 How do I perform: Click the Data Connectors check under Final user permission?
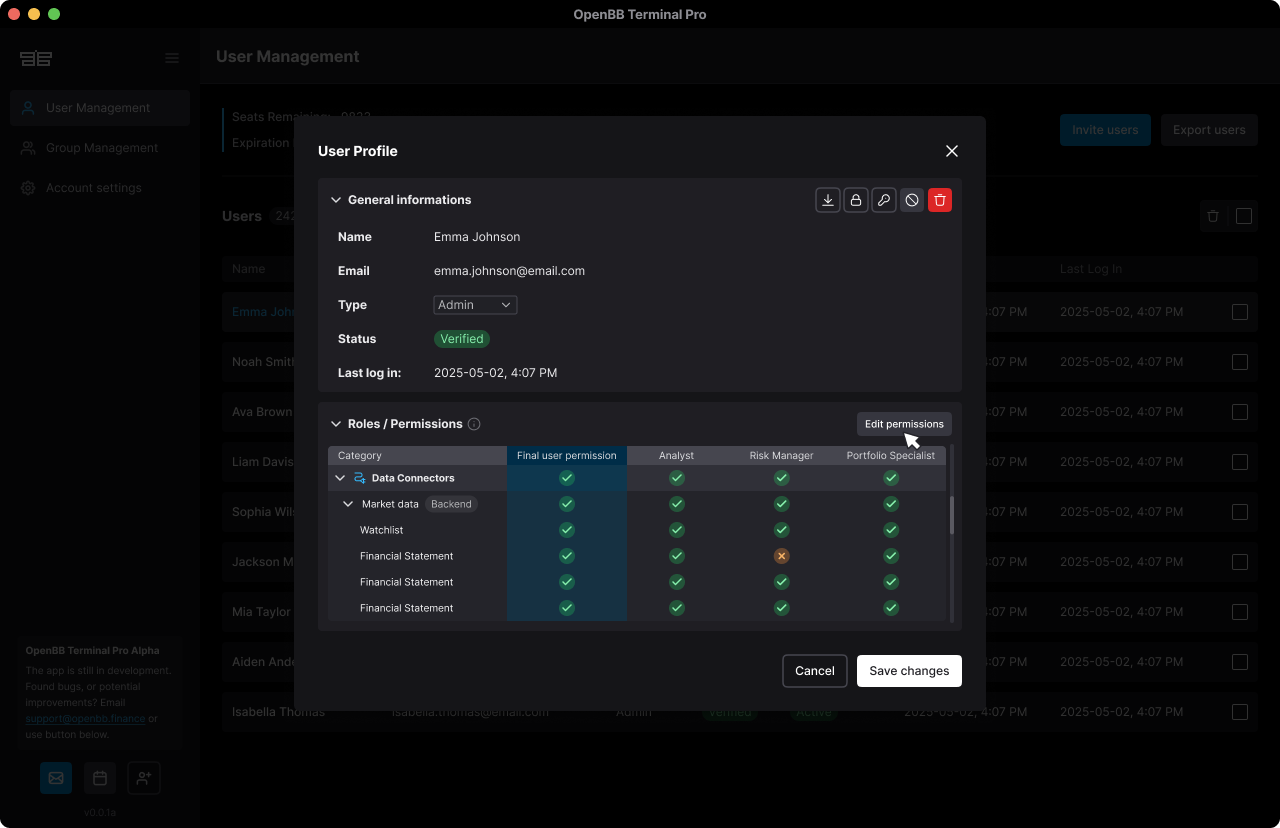(567, 478)
